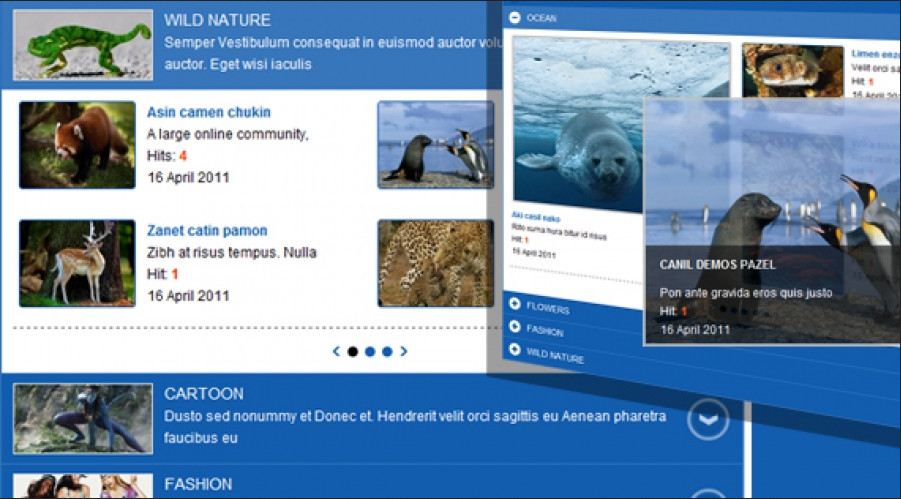Click date 16 April 2011 under Zanet catin pamon
Viewport: 901px width, 499px height.
coord(188,296)
